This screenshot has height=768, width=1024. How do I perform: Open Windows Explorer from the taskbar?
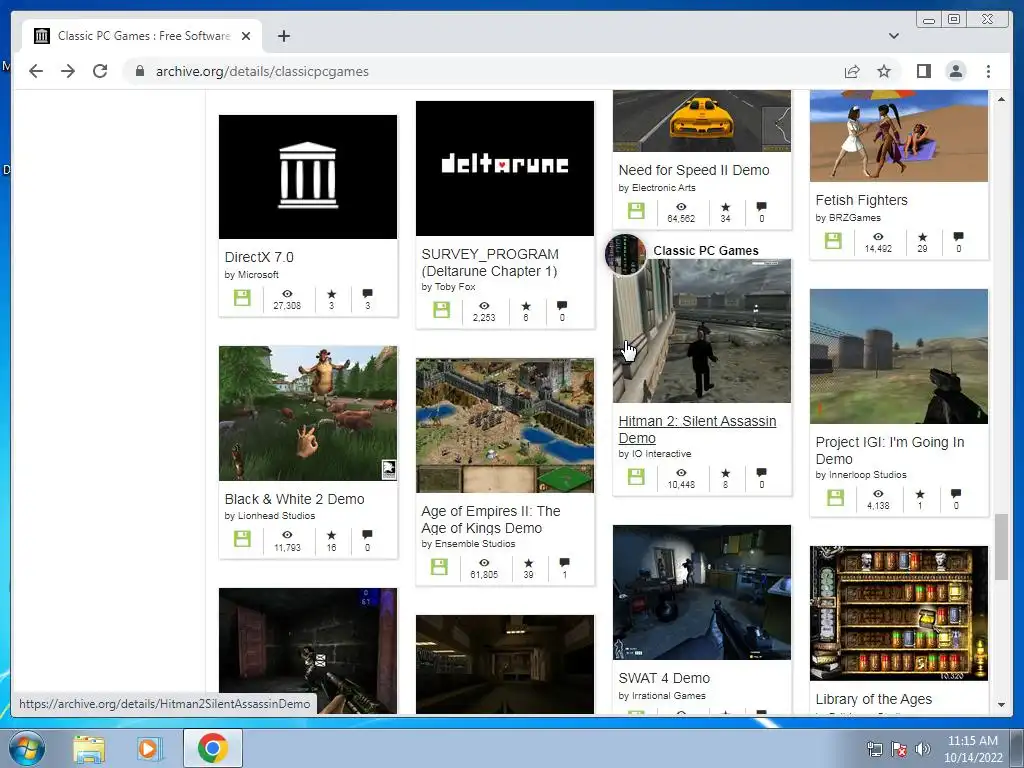click(89, 749)
